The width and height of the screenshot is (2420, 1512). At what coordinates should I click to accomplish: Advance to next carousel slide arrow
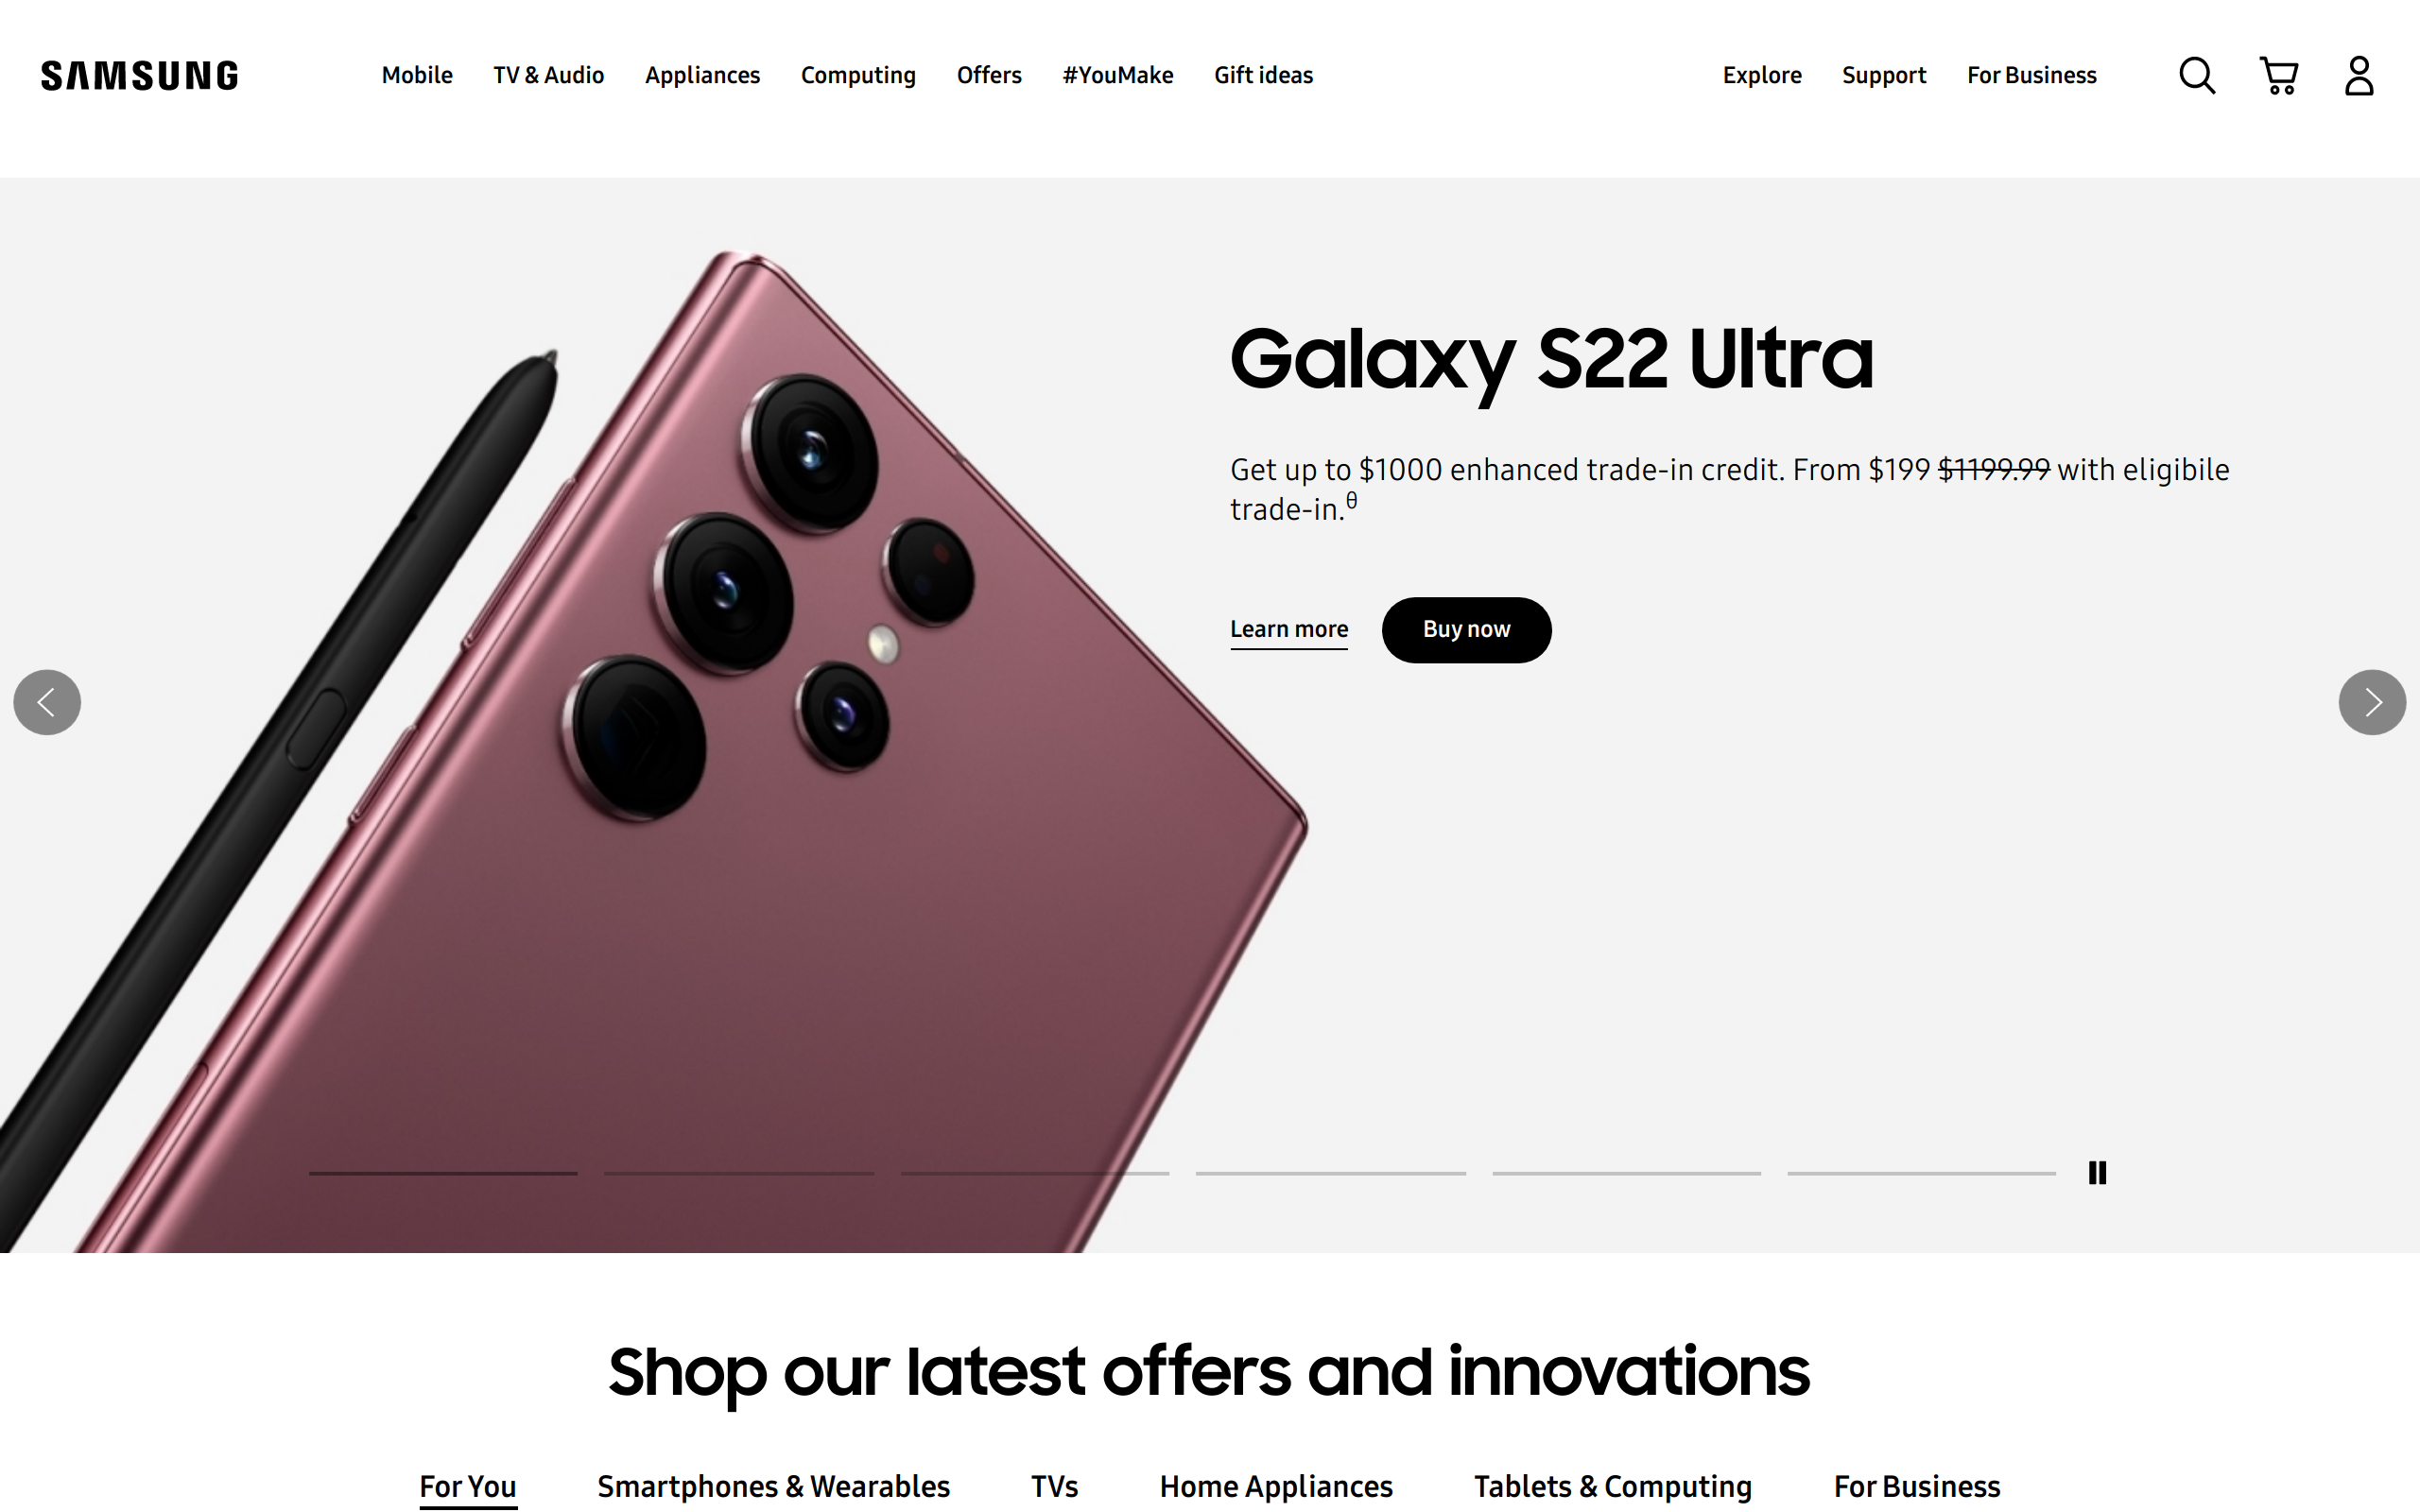[x=2372, y=702]
